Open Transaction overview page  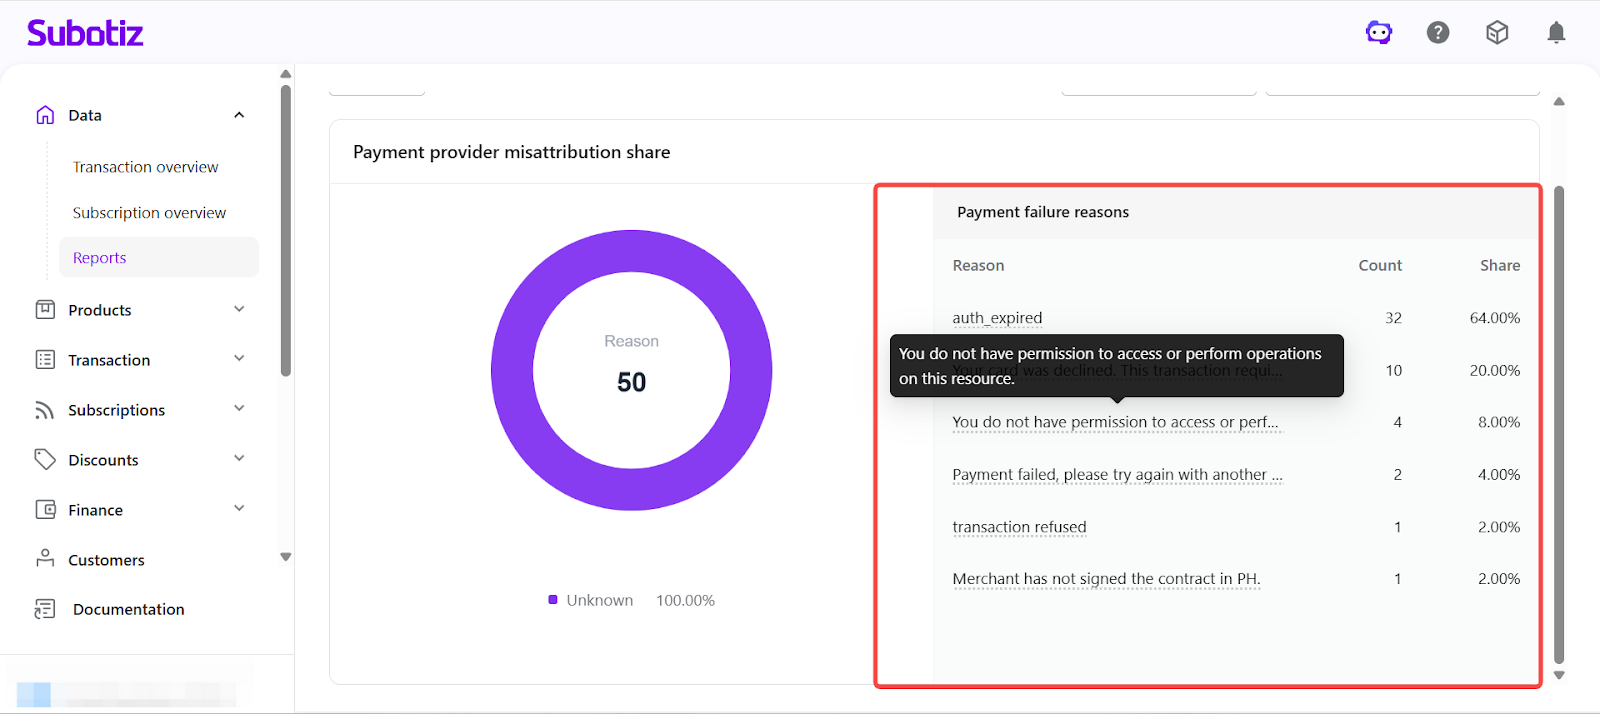click(145, 167)
